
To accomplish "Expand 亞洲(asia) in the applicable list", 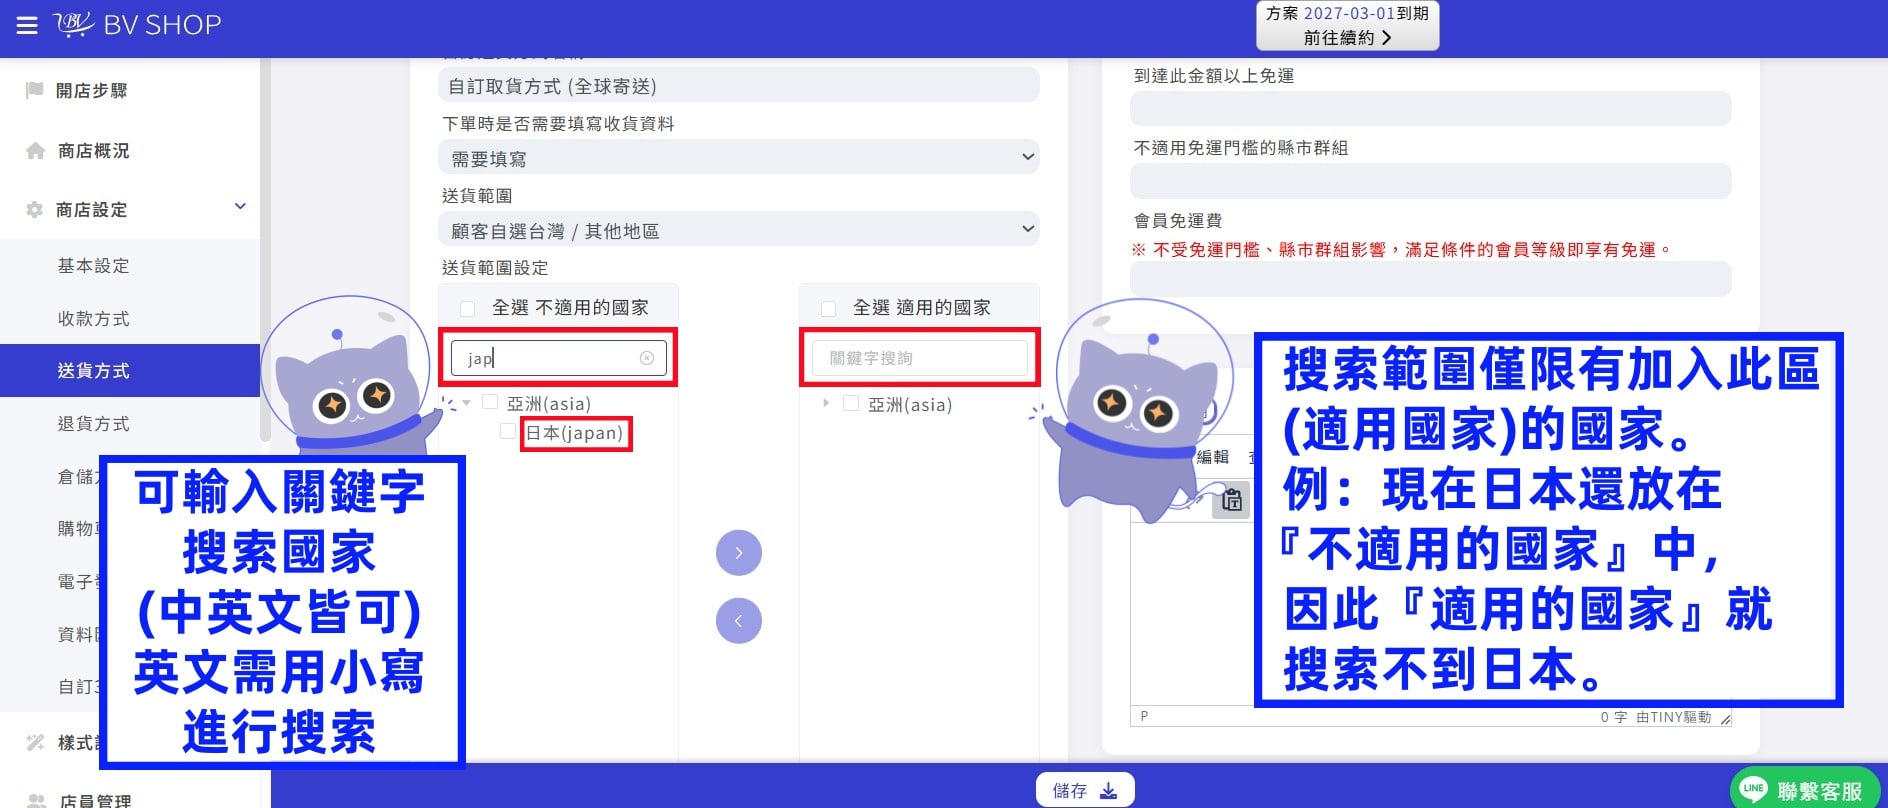I will (826, 403).
